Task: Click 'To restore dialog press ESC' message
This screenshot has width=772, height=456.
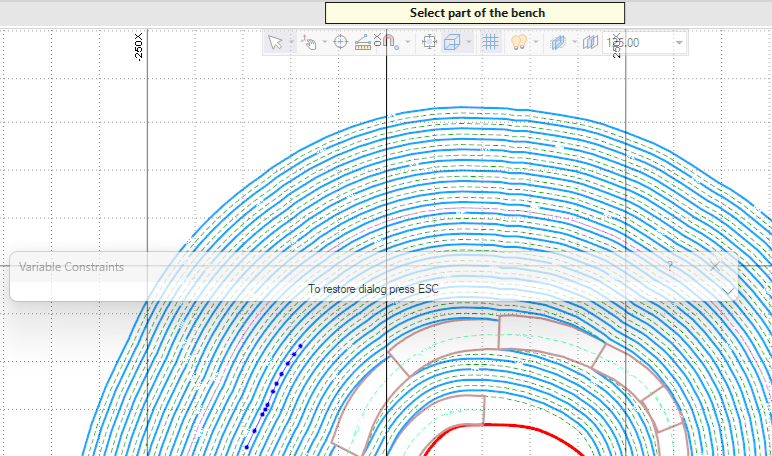Action: (373, 289)
